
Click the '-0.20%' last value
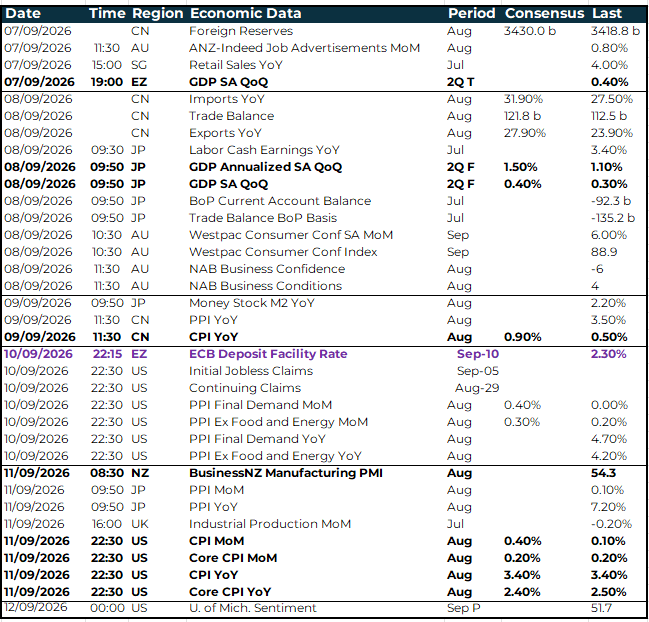611,524
